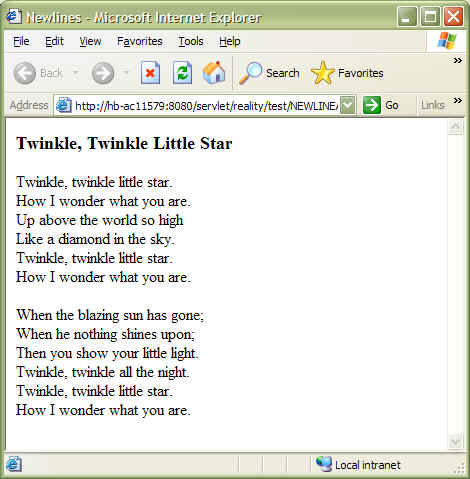Click the scrollbar down arrow
This screenshot has height=479, width=470.
click(455, 442)
